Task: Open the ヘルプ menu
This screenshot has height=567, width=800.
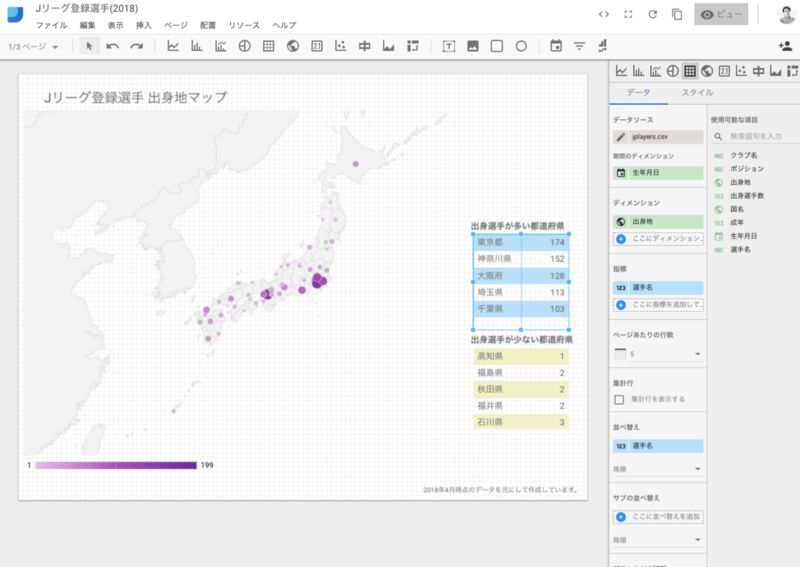Action: point(284,25)
